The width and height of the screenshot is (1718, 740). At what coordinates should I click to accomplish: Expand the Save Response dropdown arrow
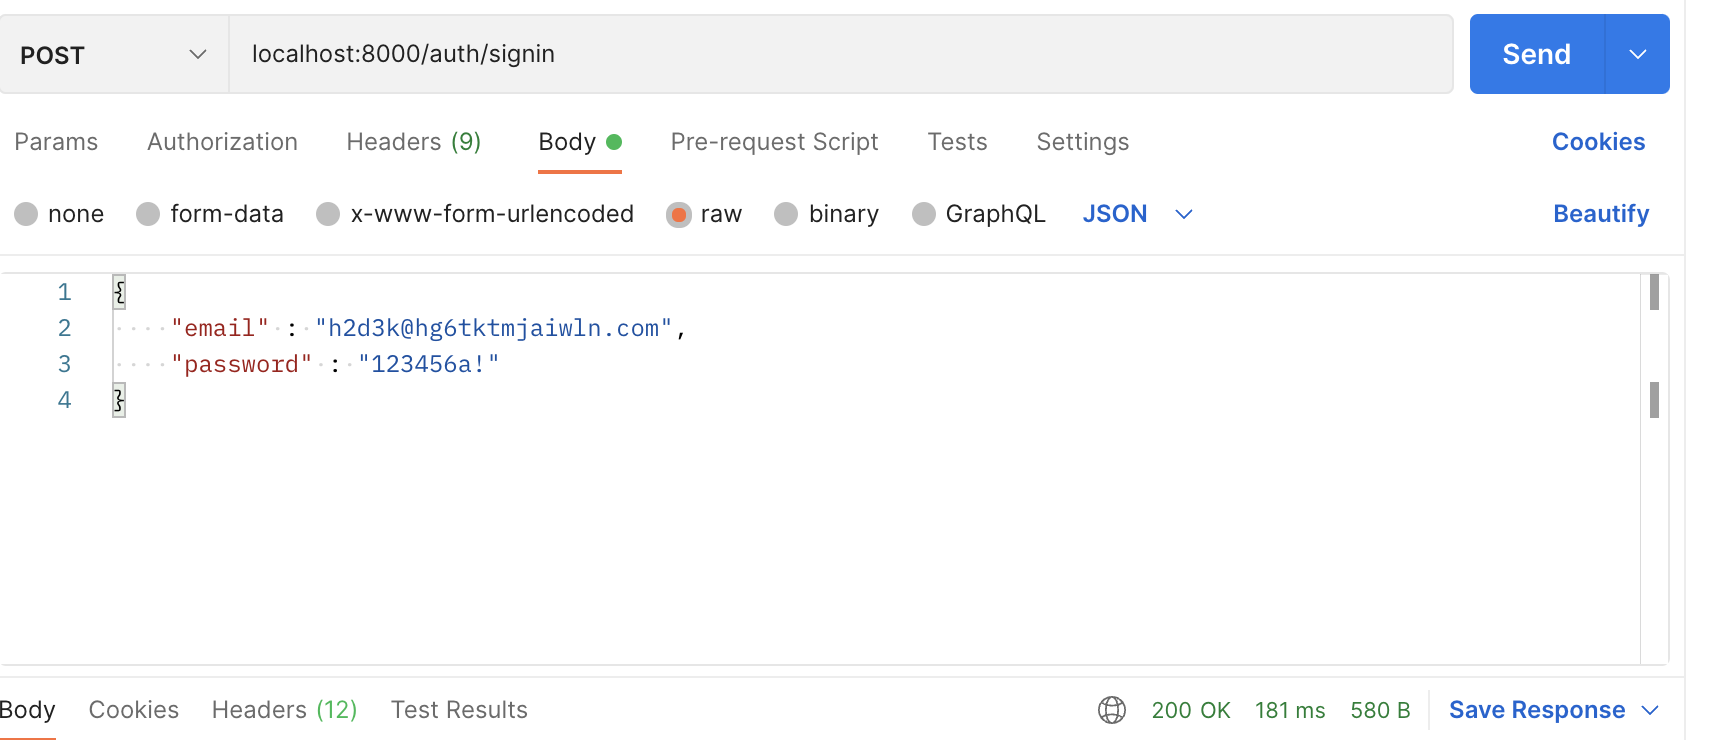(1650, 710)
